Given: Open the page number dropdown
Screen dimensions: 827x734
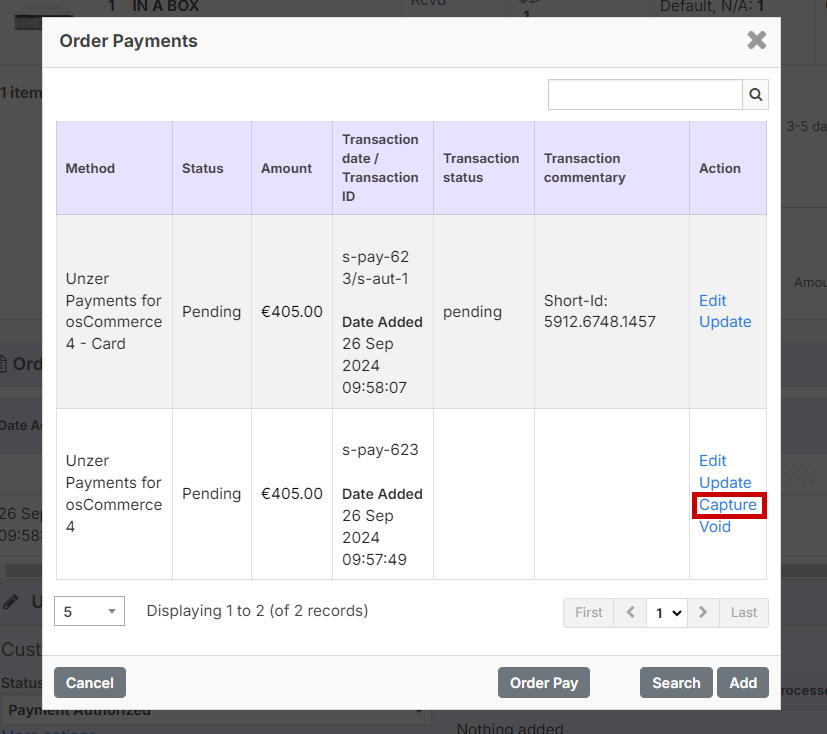Looking at the screenshot, I should coord(667,613).
